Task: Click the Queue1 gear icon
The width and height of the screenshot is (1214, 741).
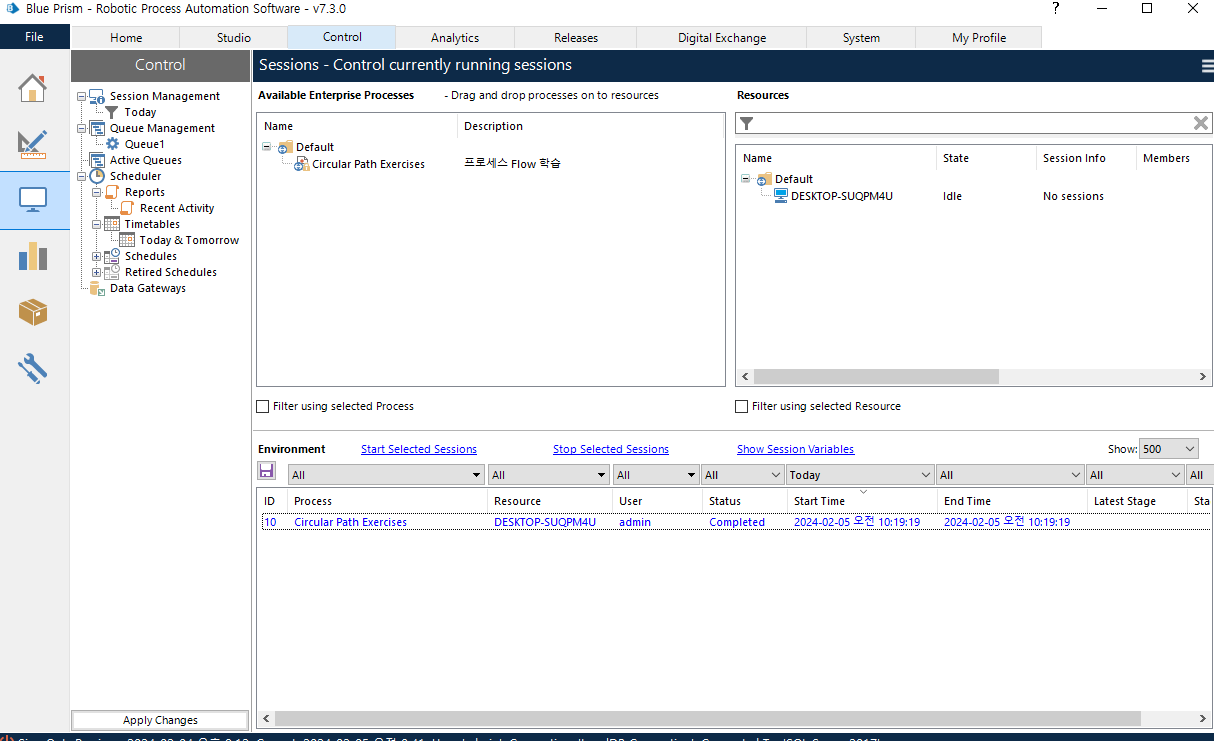Action: coord(113,144)
